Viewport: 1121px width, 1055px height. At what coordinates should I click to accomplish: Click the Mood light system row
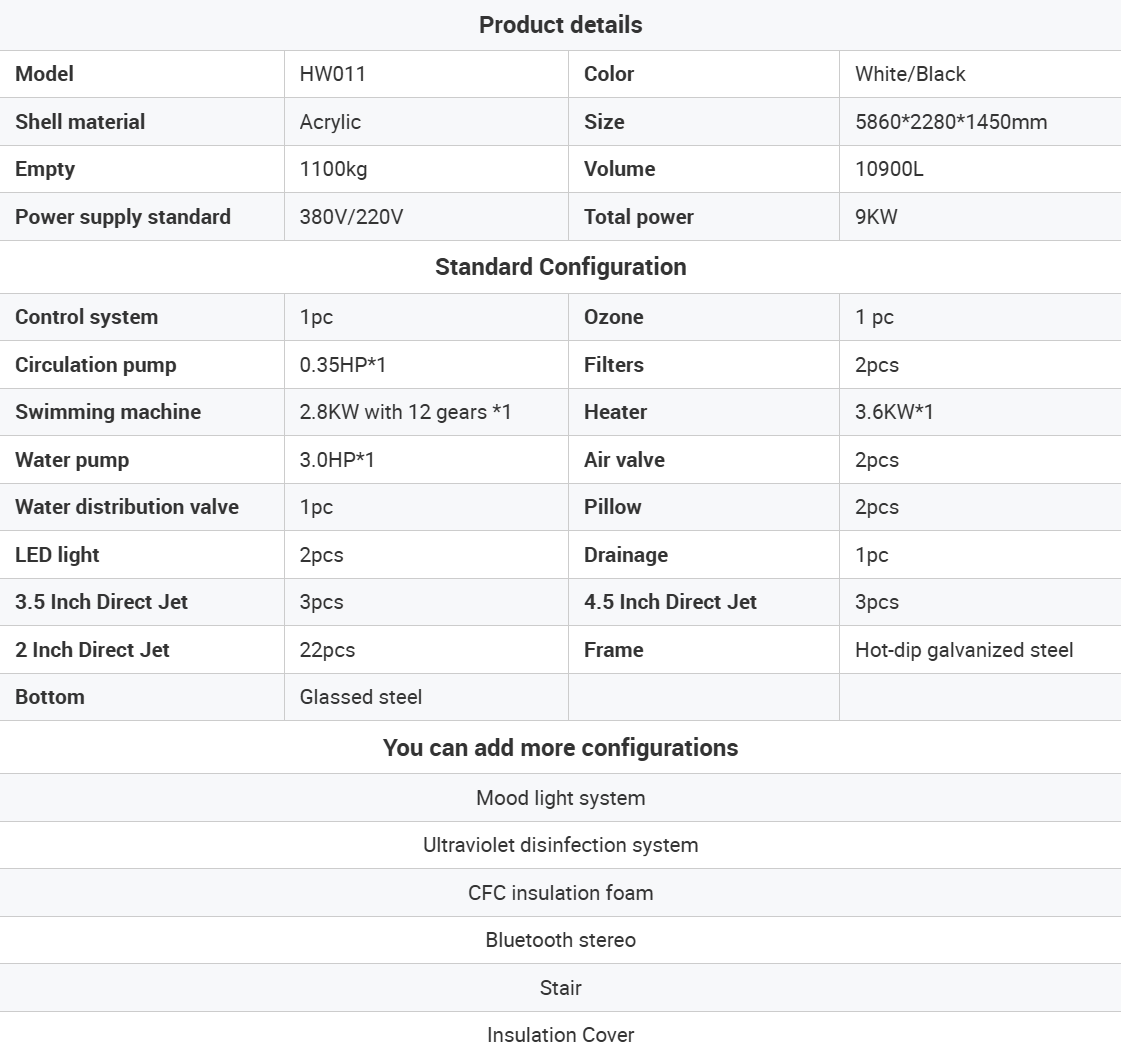560,798
